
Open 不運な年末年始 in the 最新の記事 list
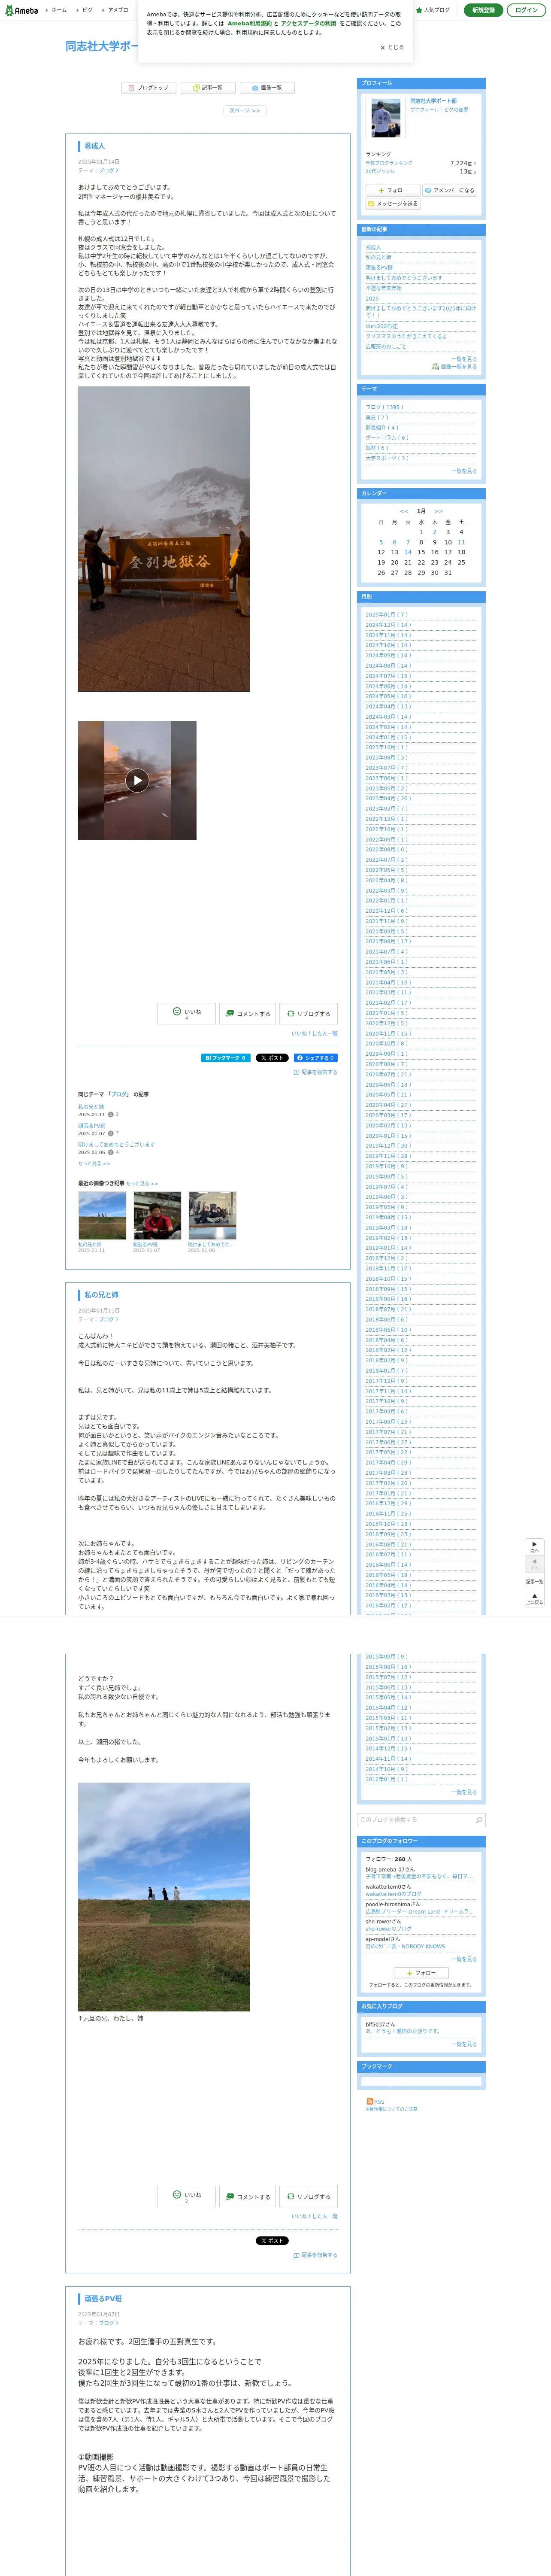[384, 288]
